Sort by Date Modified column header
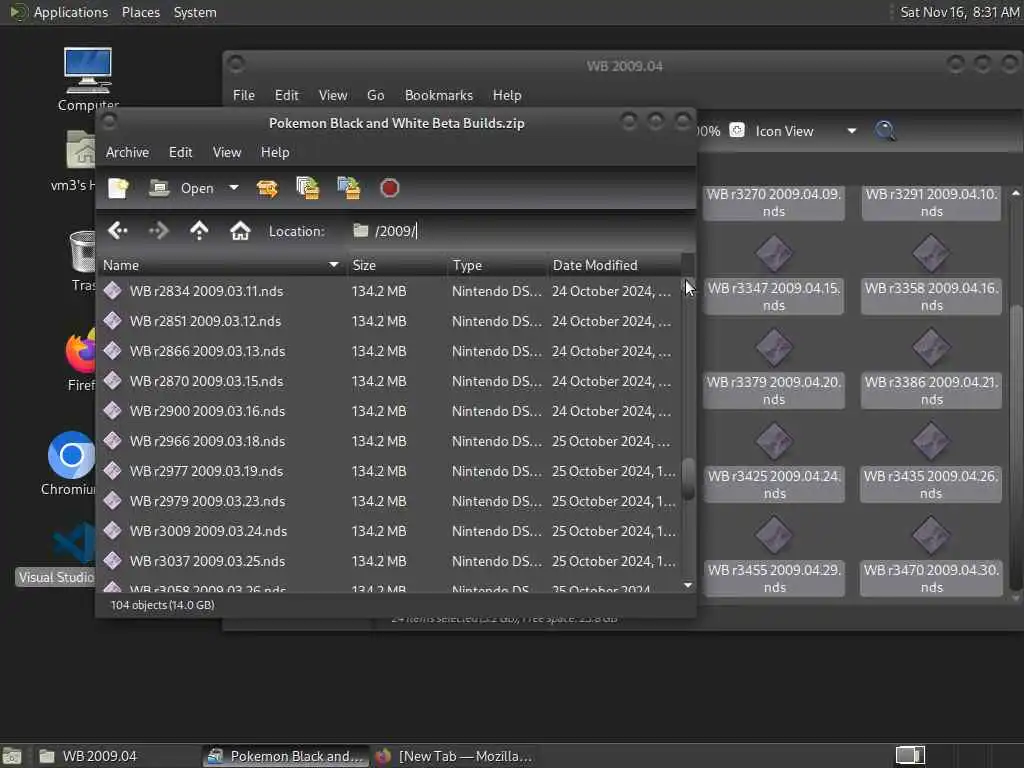Image resolution: width=1024 pixels, height=768 pixels. point(614,265)
